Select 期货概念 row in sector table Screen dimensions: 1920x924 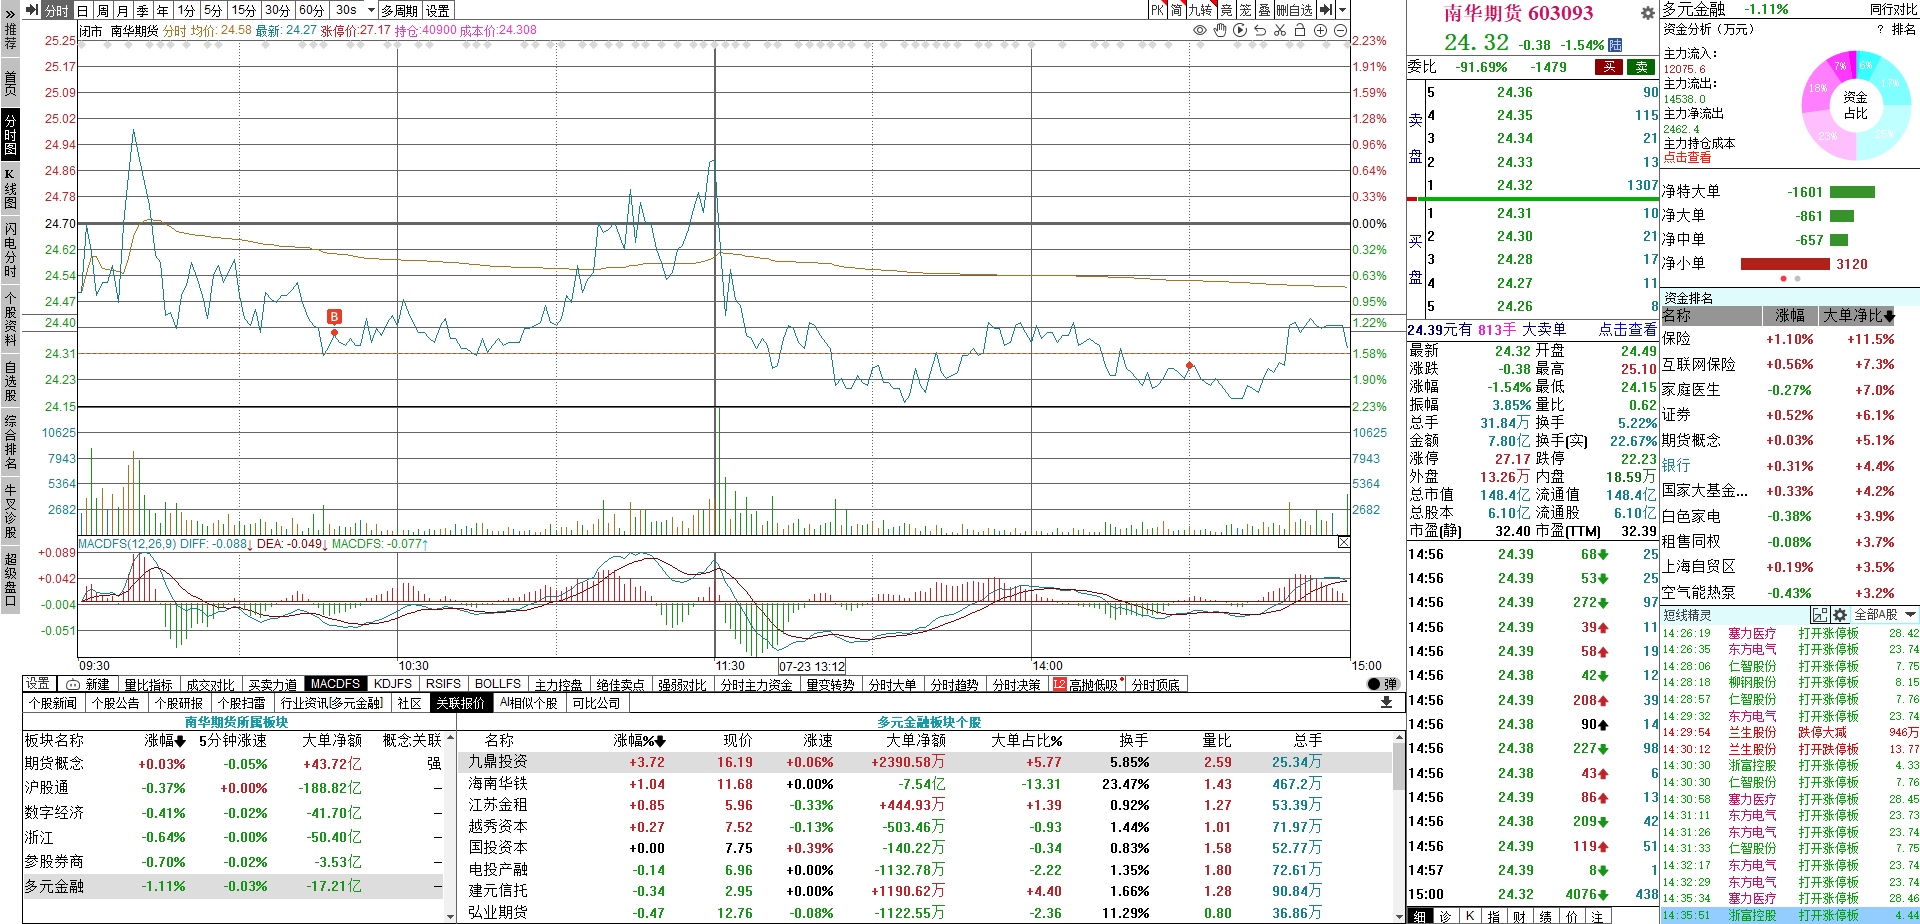232,763
